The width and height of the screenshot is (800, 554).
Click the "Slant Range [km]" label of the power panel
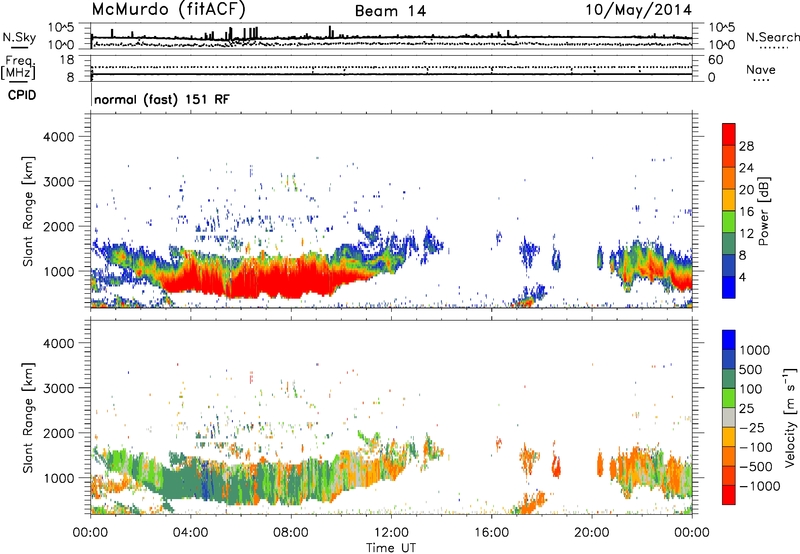28,211
